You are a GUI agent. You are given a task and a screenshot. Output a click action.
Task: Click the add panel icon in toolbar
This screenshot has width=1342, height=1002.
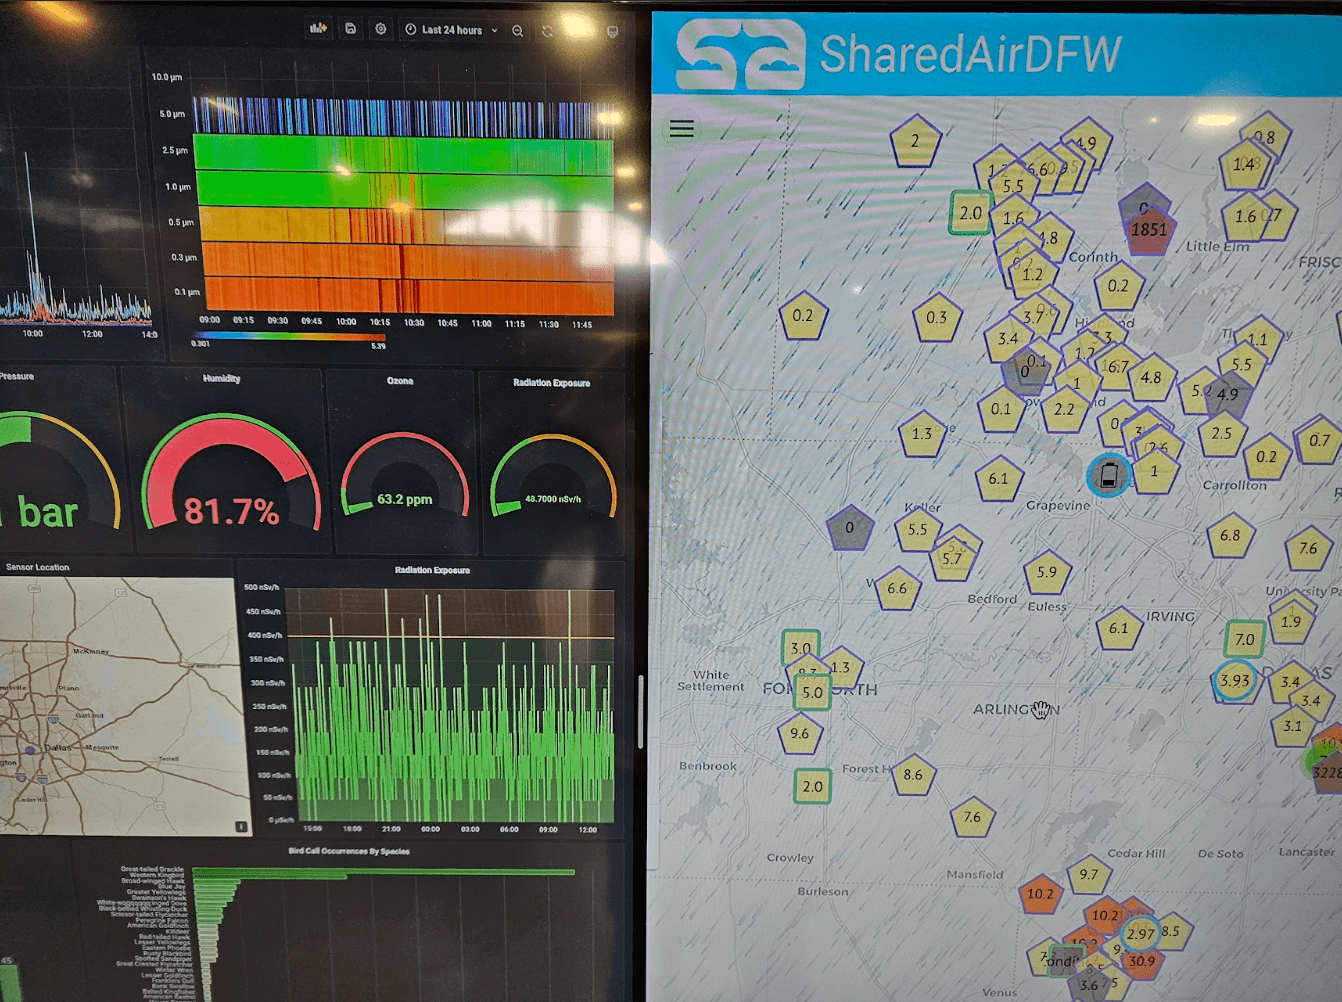click(x=318, y=29)
